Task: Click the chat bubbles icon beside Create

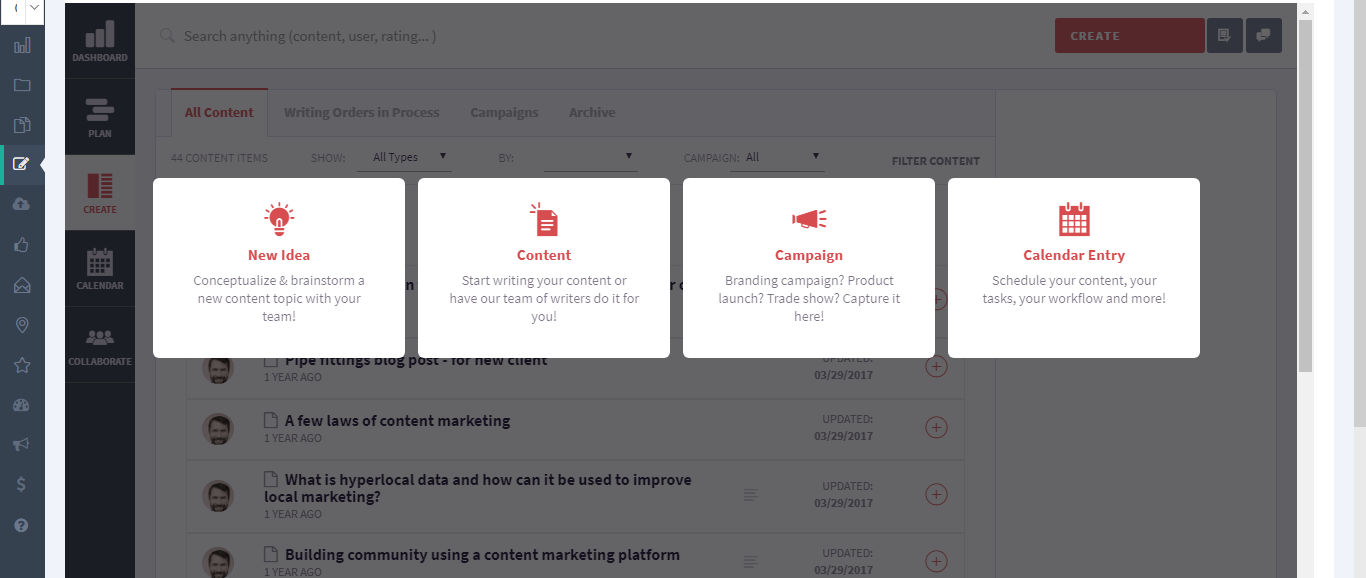Action: [1264, 36]
